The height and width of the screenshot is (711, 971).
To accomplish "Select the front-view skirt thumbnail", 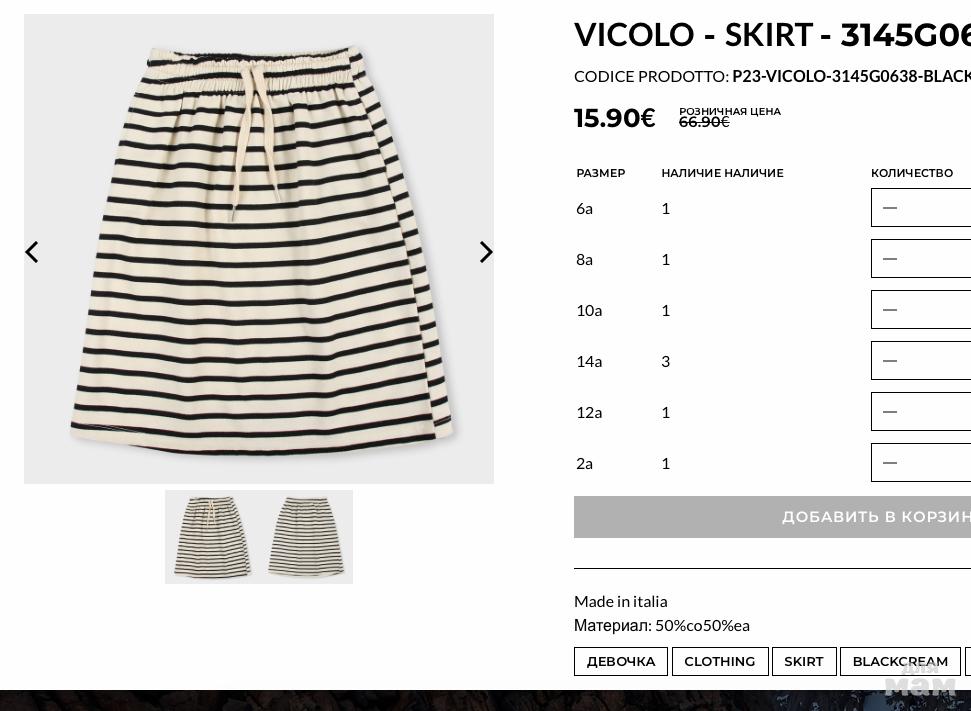I will pyautogui.click(x=212, y=537).
